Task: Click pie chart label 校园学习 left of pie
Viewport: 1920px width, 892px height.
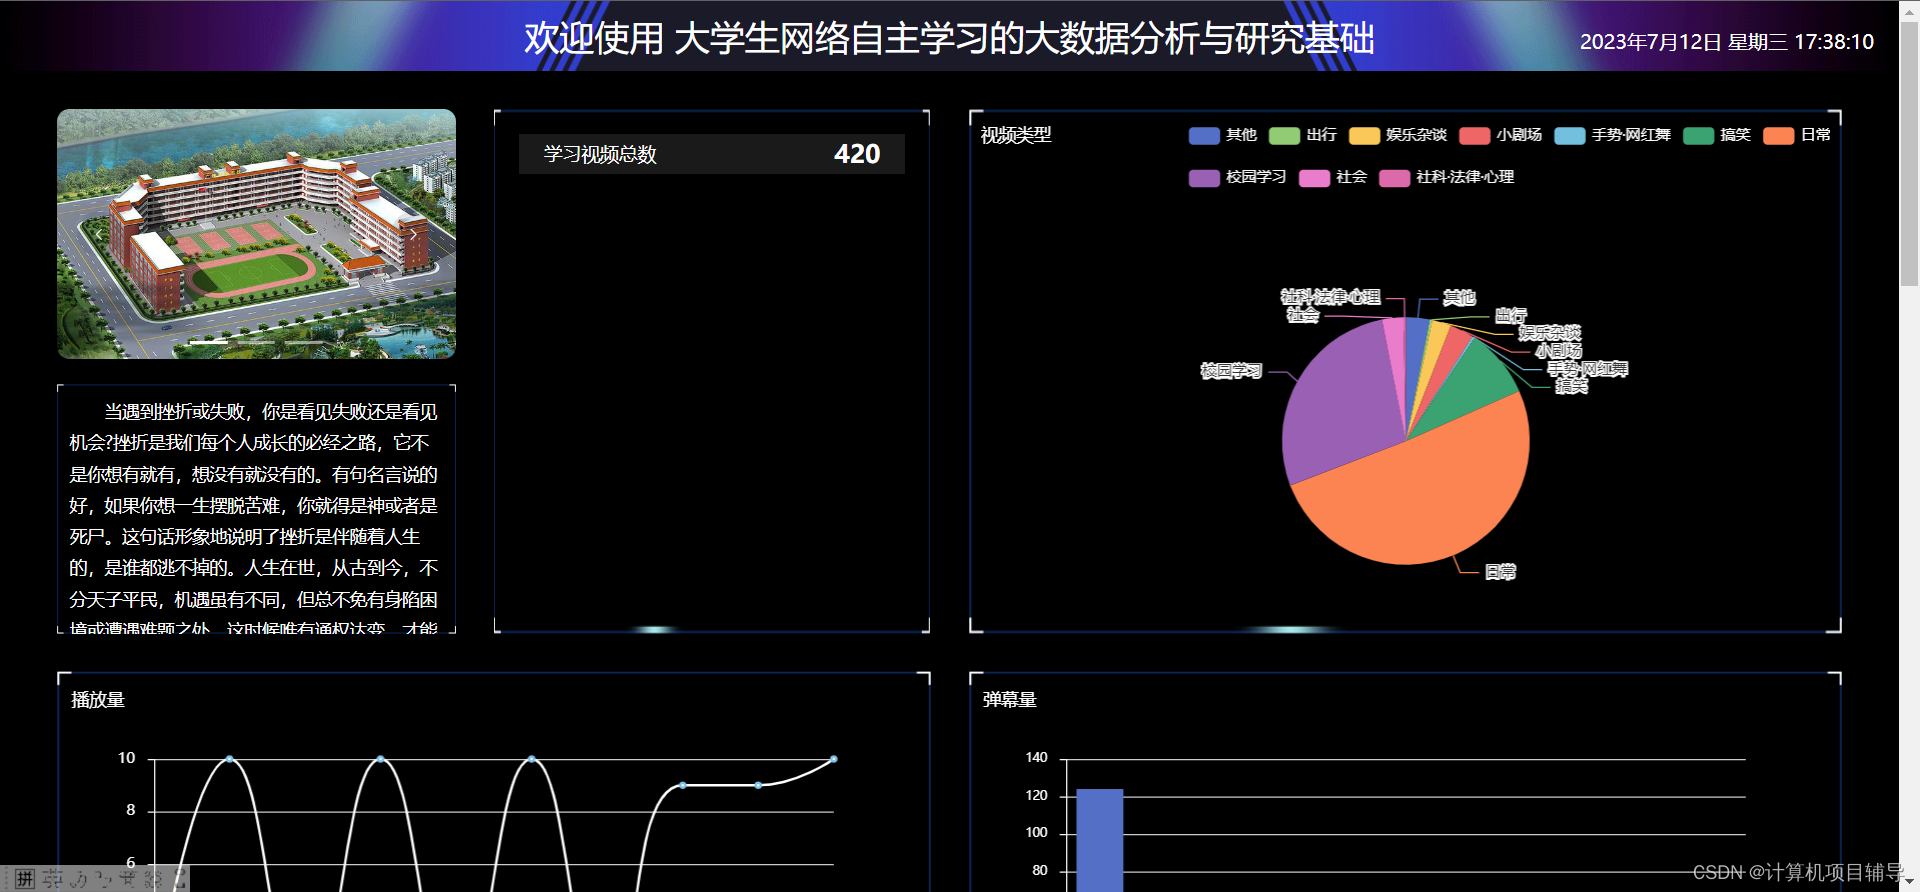Action: click(1231, 371)
